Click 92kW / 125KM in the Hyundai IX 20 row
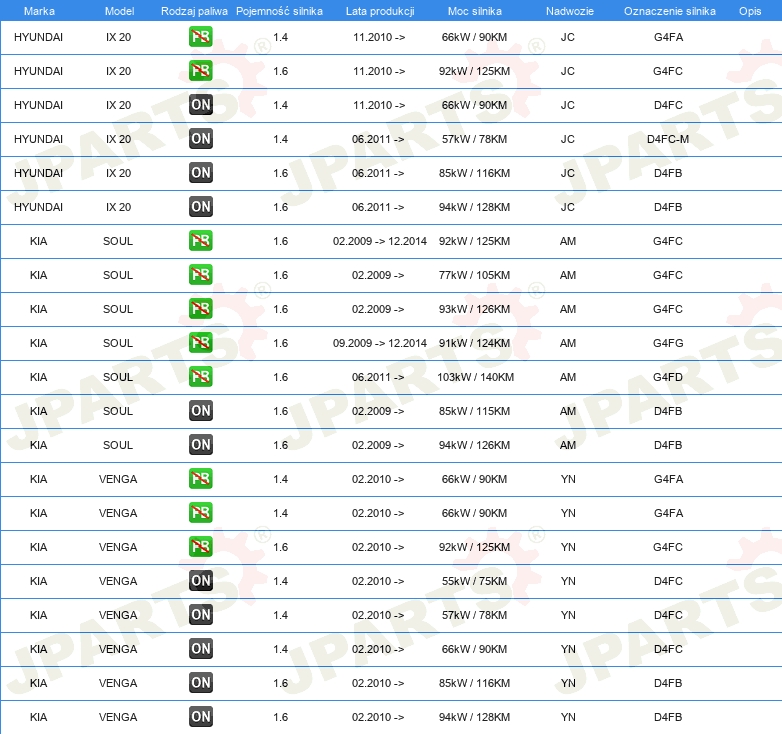782x734 pixels. tap(474, 71)
